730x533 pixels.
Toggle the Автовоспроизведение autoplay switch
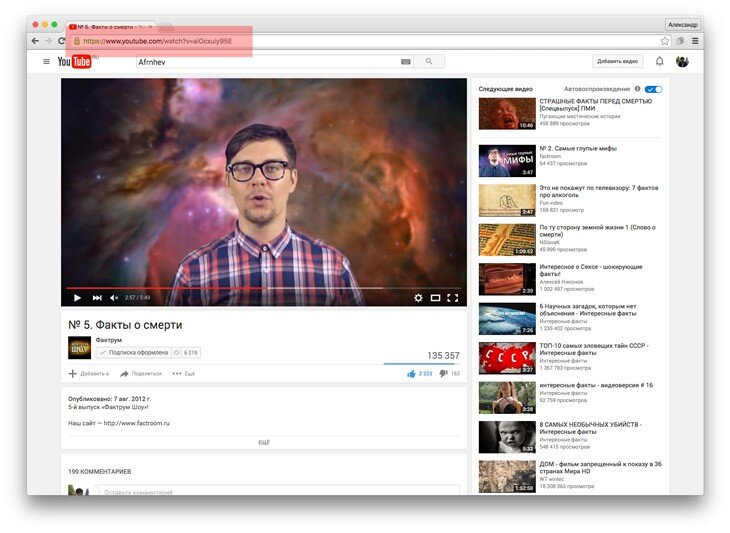pos(654,89)
